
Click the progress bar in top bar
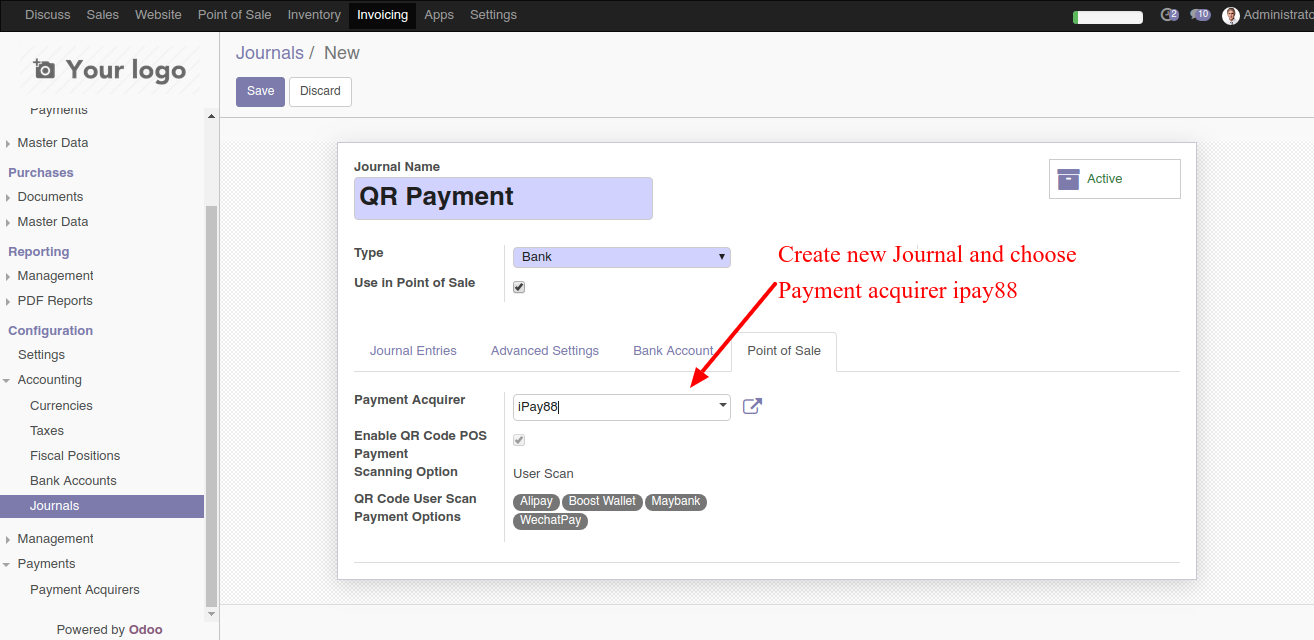tap(1107, 17)
